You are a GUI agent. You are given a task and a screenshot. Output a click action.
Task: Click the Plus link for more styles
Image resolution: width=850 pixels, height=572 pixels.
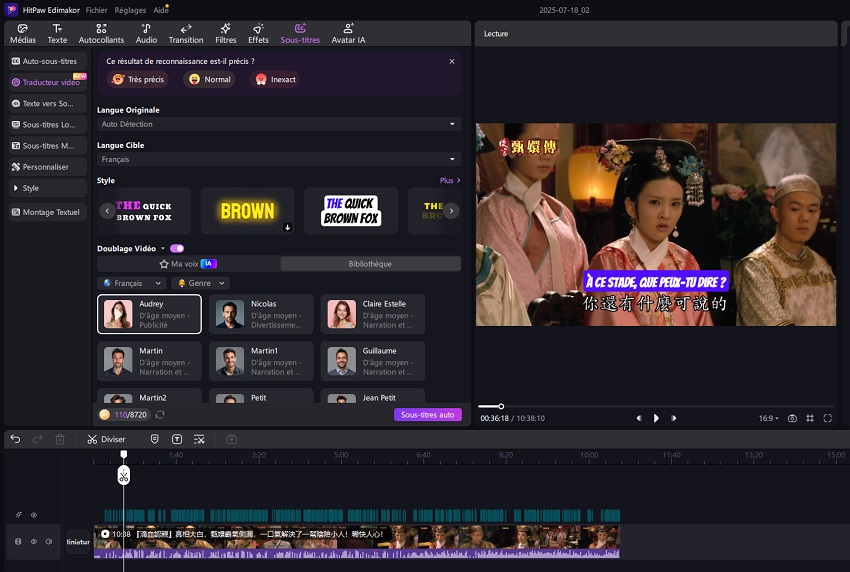tap(449, 181)
